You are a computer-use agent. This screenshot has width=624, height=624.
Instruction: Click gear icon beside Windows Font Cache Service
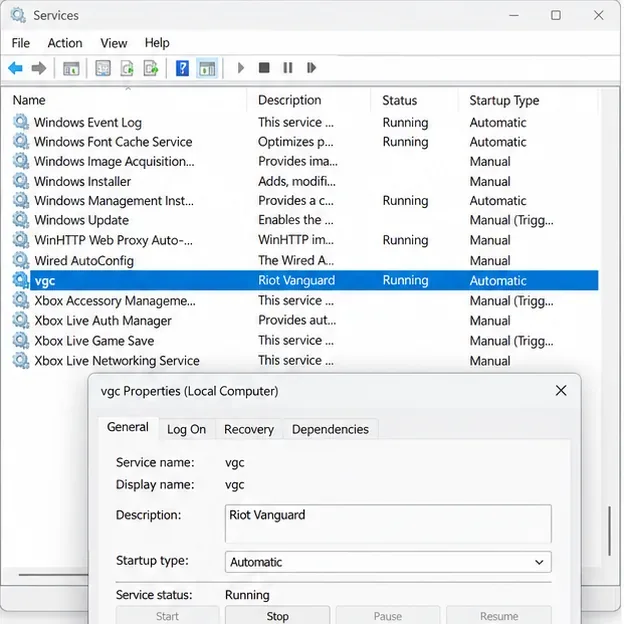[21, 141]
